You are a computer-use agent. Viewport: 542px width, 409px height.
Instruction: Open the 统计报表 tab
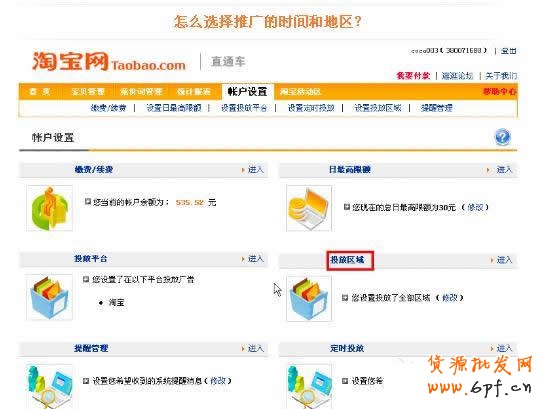[194, 92]
